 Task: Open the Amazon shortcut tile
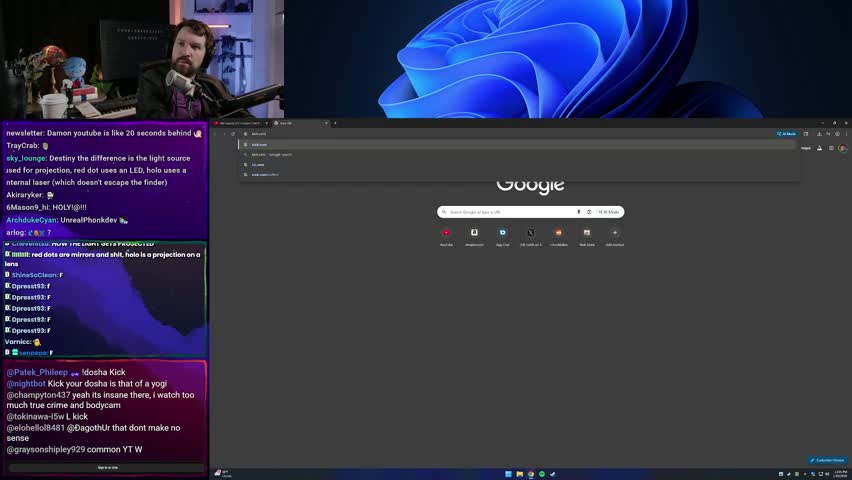pyautogui.click(x=474, y=233)
